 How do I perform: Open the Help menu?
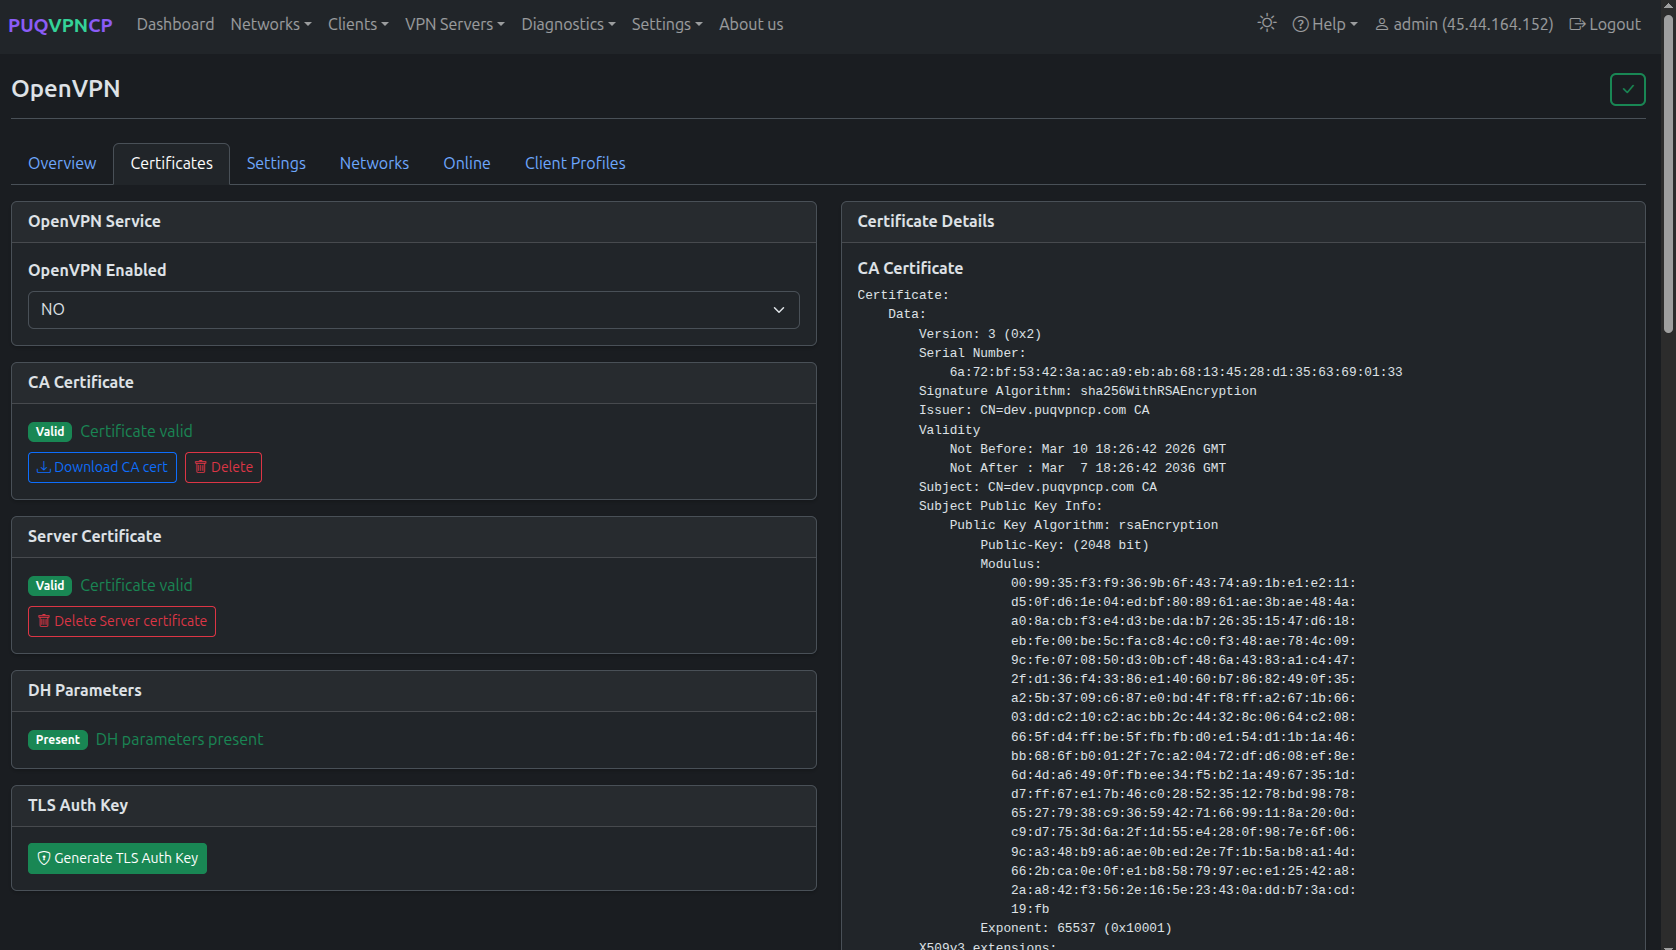(x=1325, y=24)
